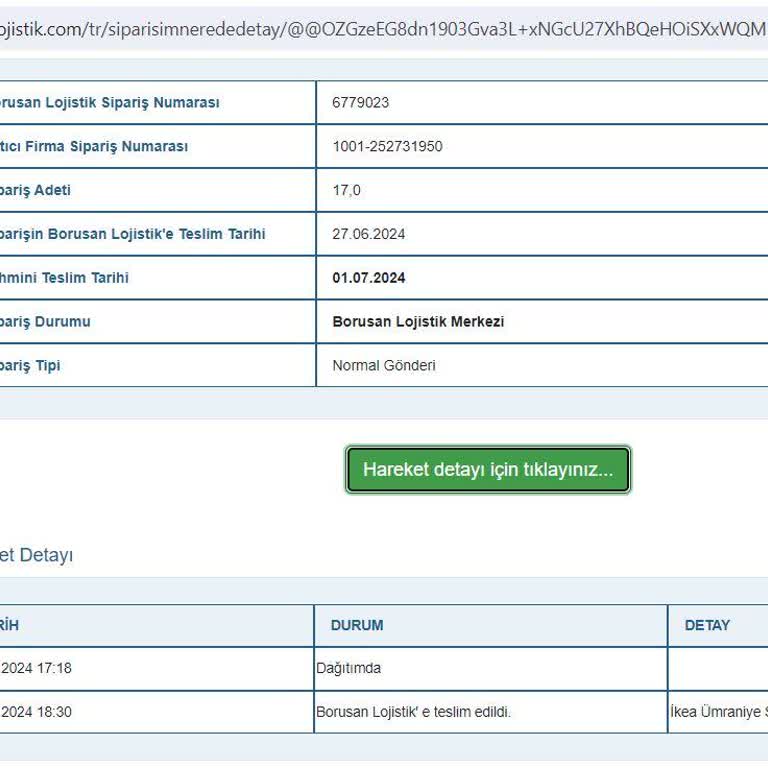Click order status 'Borusan Lojistik Merkezi'
This screenshot has height=768, width=768.
(418, 321)
